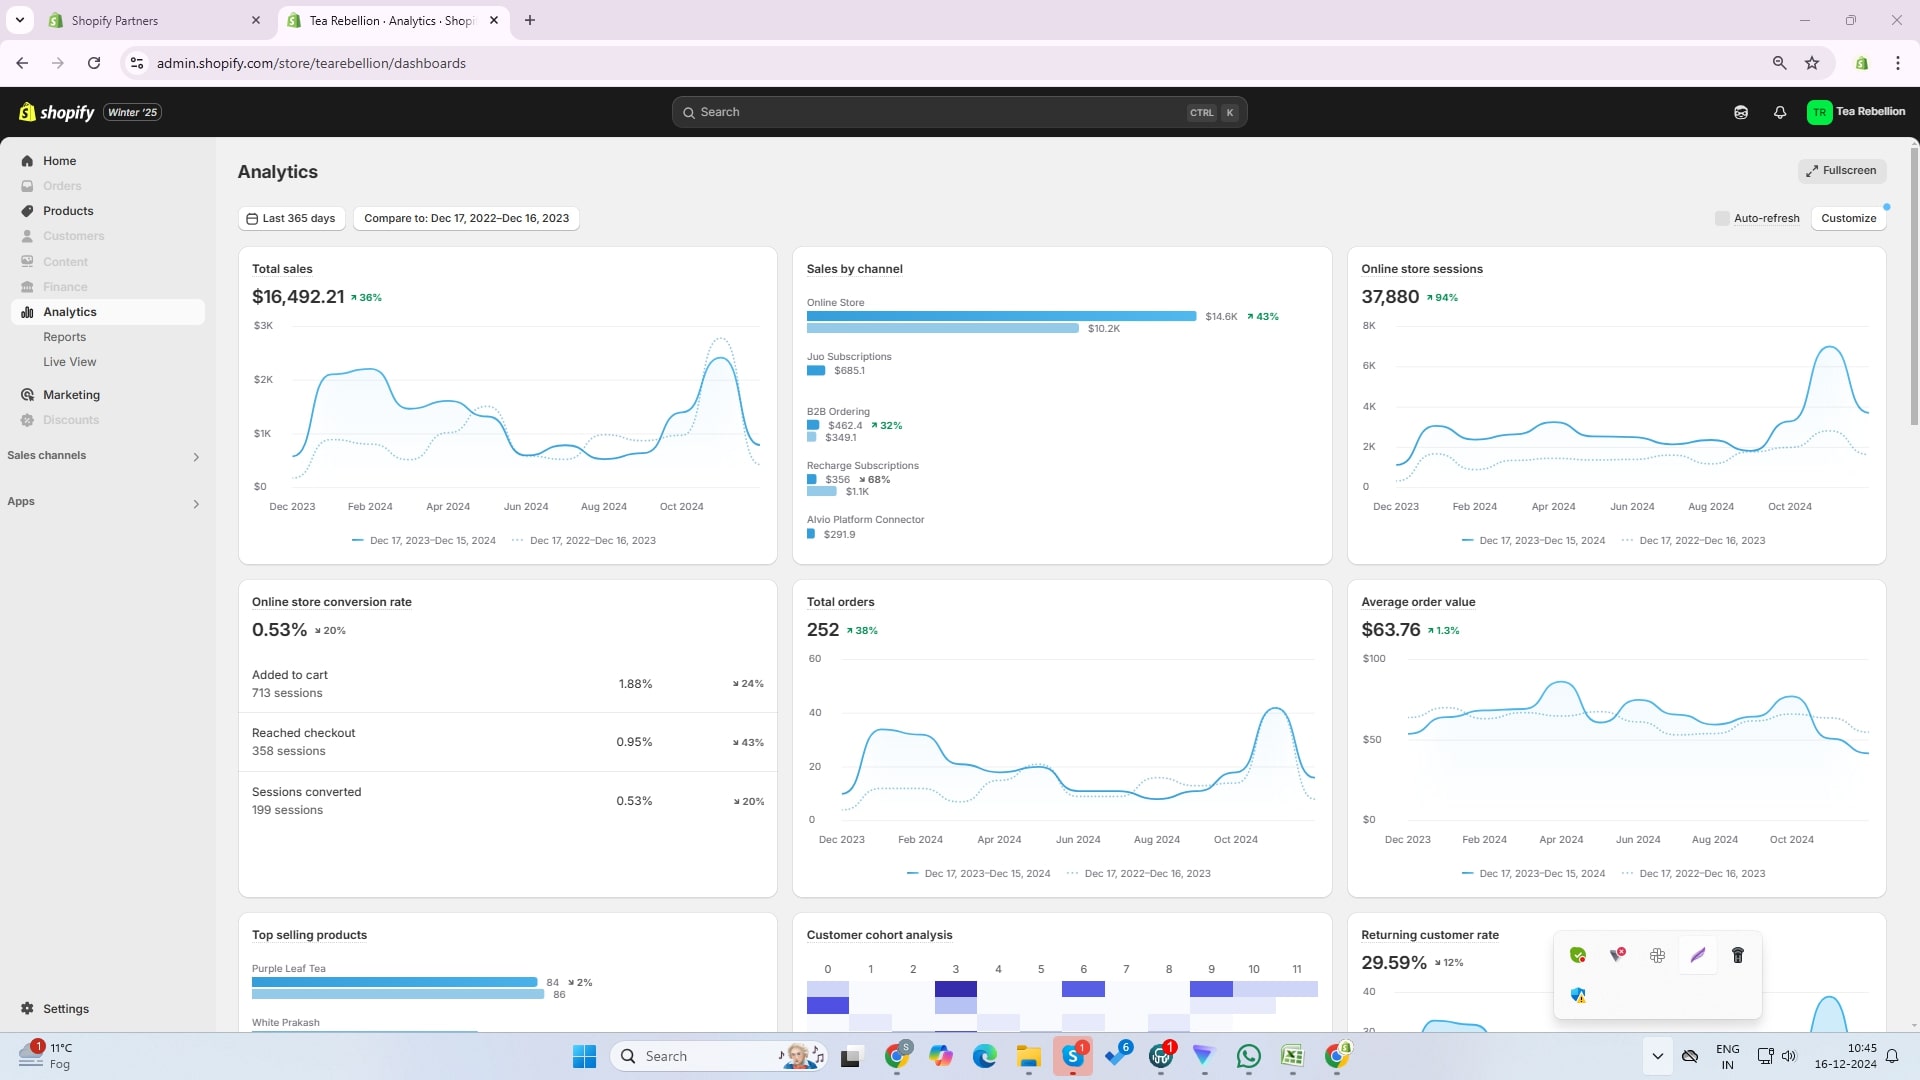Click the Online Store sales bar
Screen dimensions: 1920x1080
(x=1000, y=316)
